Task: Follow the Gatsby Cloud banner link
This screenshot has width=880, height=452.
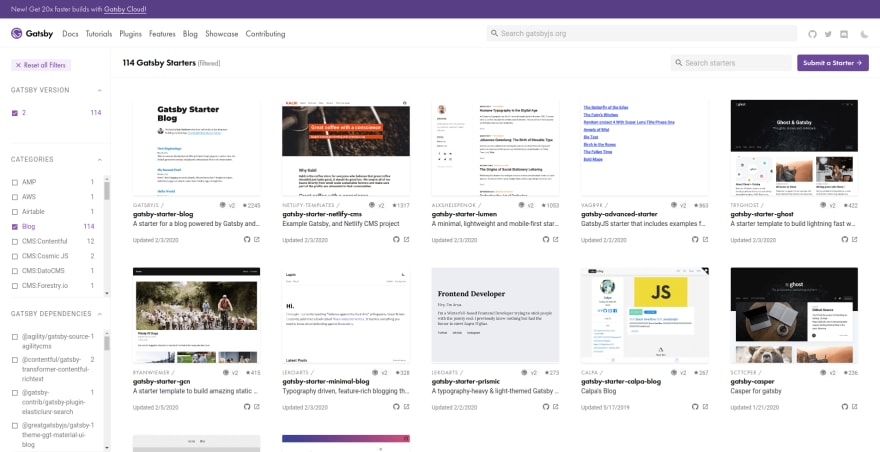Action: pos(125,10)
